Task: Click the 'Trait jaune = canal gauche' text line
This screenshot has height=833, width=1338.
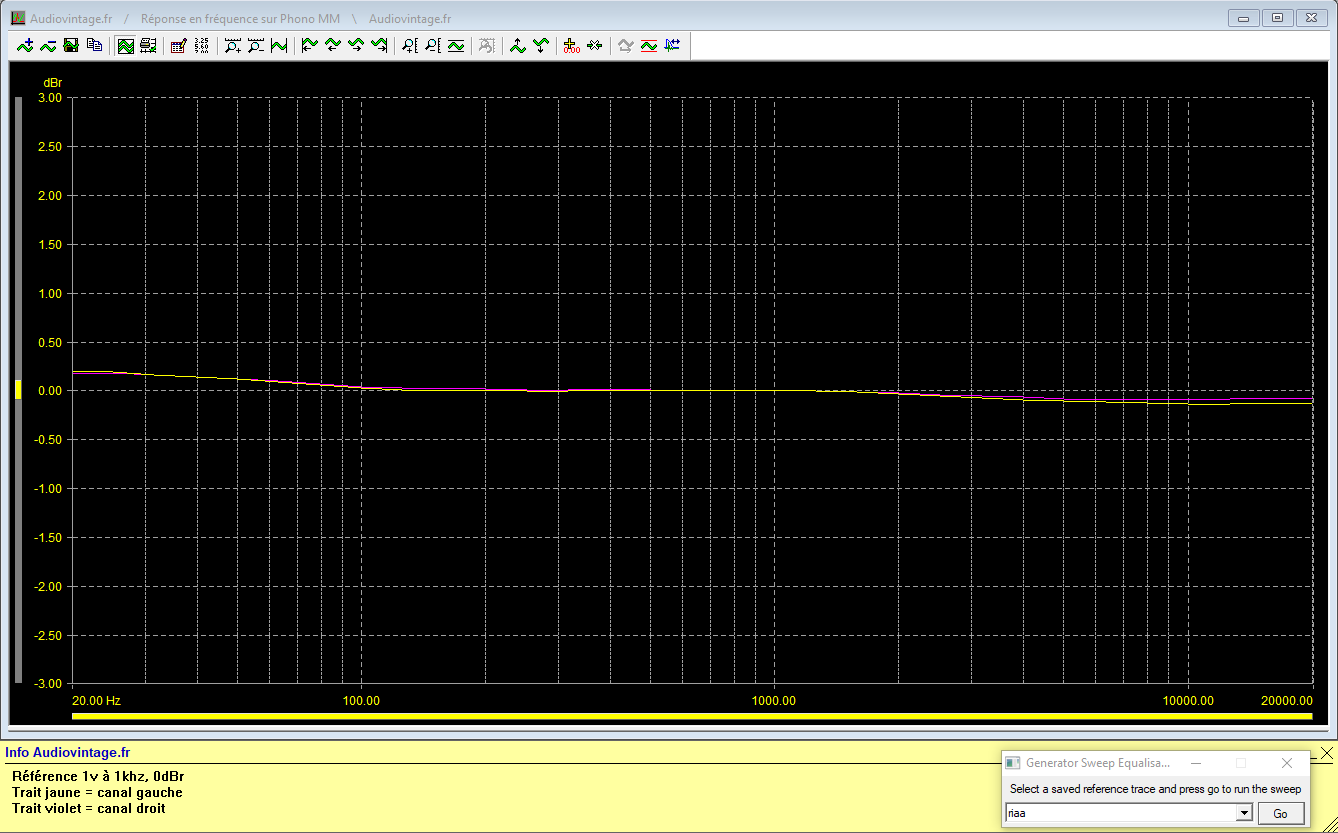Action: (x=97, y=792)
